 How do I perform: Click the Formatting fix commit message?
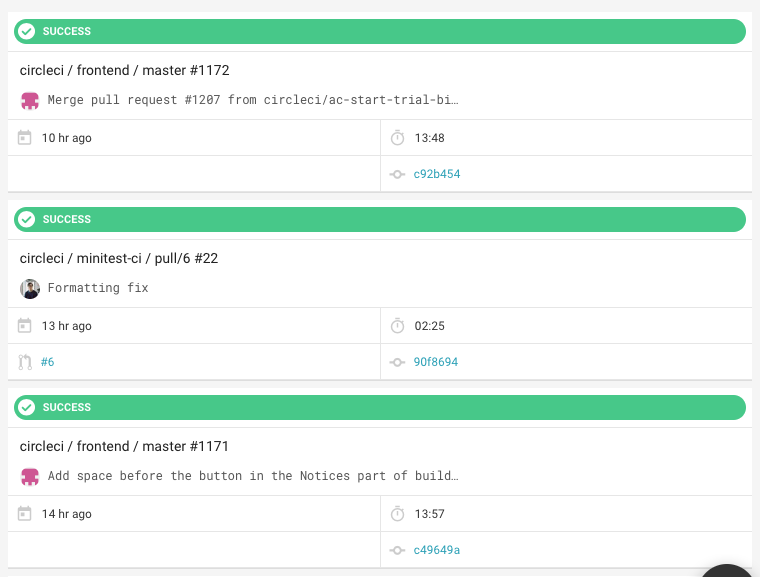[98, 288]
